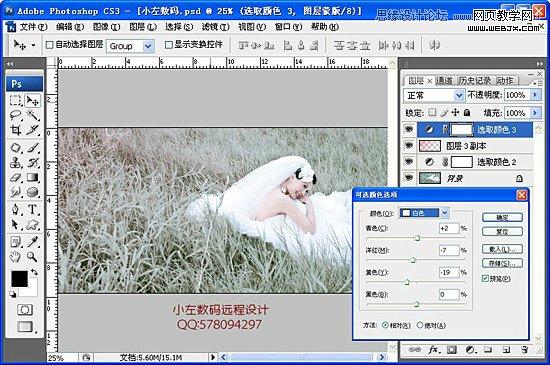550x365 pixels.
Task: Select the Custom Shape tool
Action: click(x=32, y=224)
